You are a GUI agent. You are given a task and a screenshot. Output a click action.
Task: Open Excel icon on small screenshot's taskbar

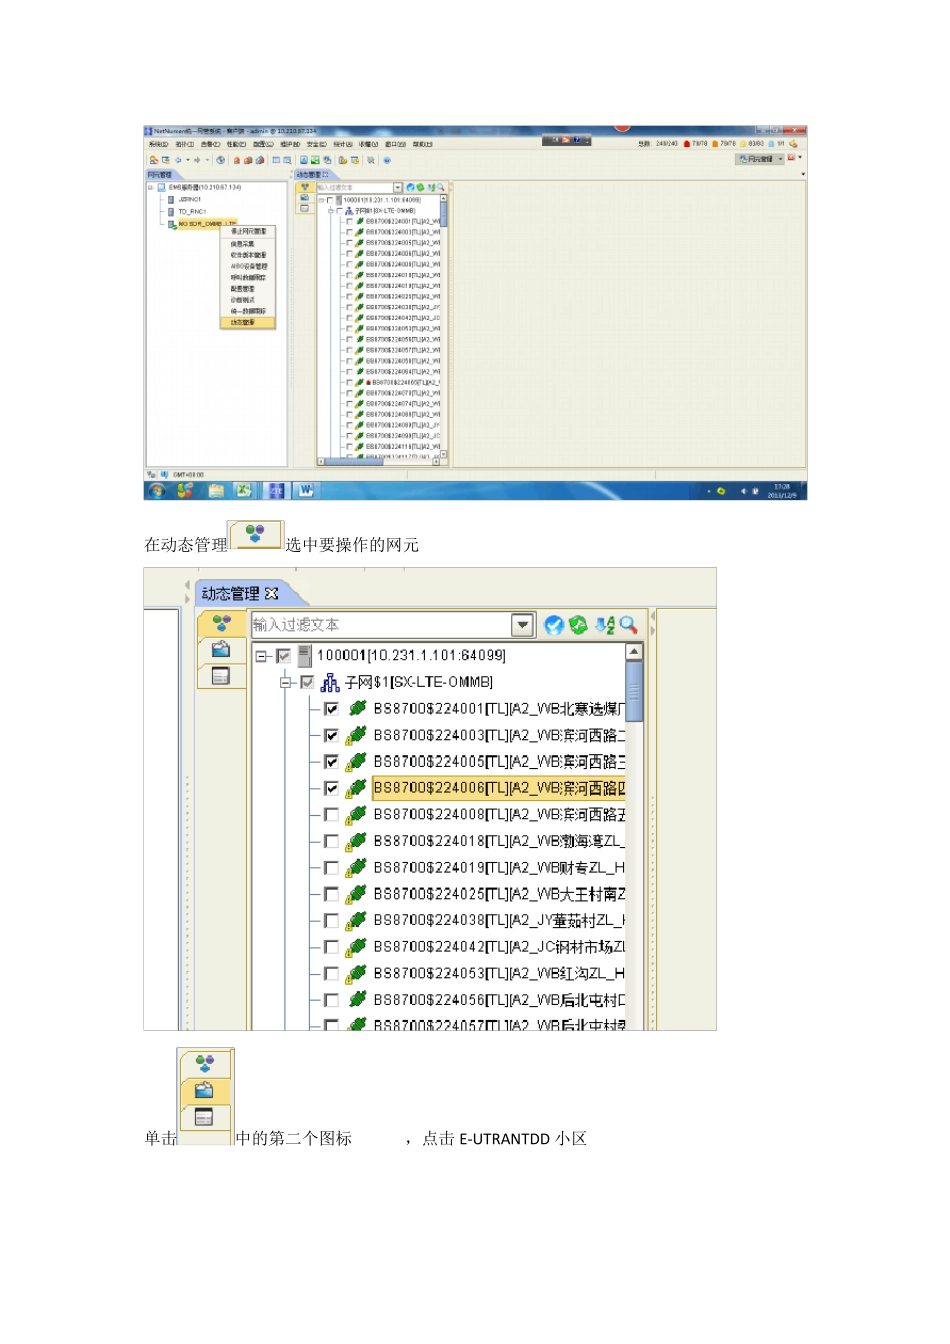[243, 490]
